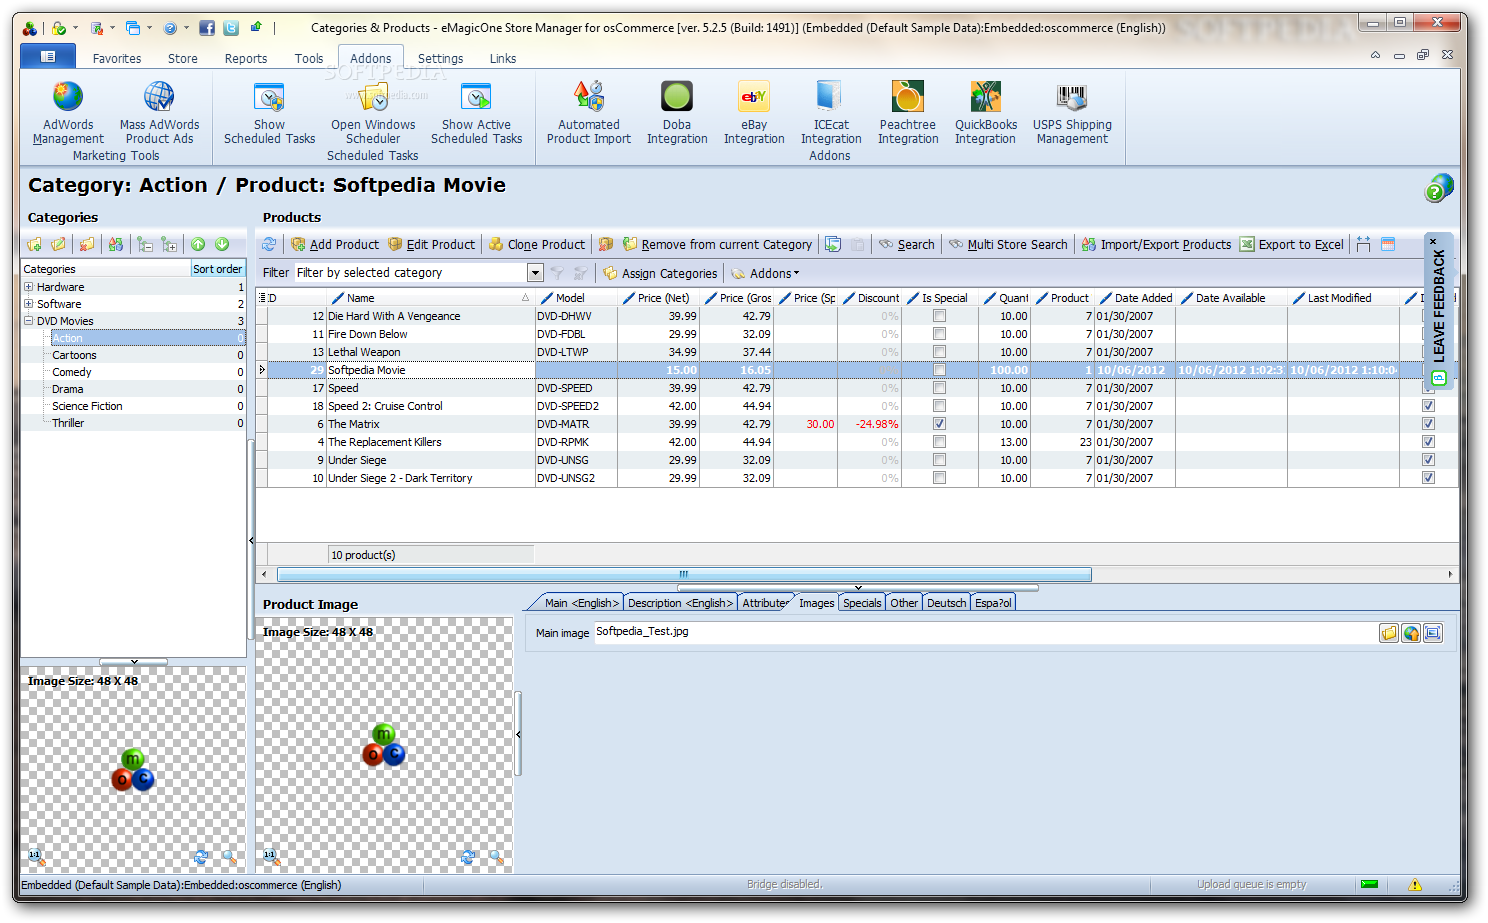Open the Filter by selected category dropdown
The height and width of the screenshot is (923, 1488).
point(535,273)
